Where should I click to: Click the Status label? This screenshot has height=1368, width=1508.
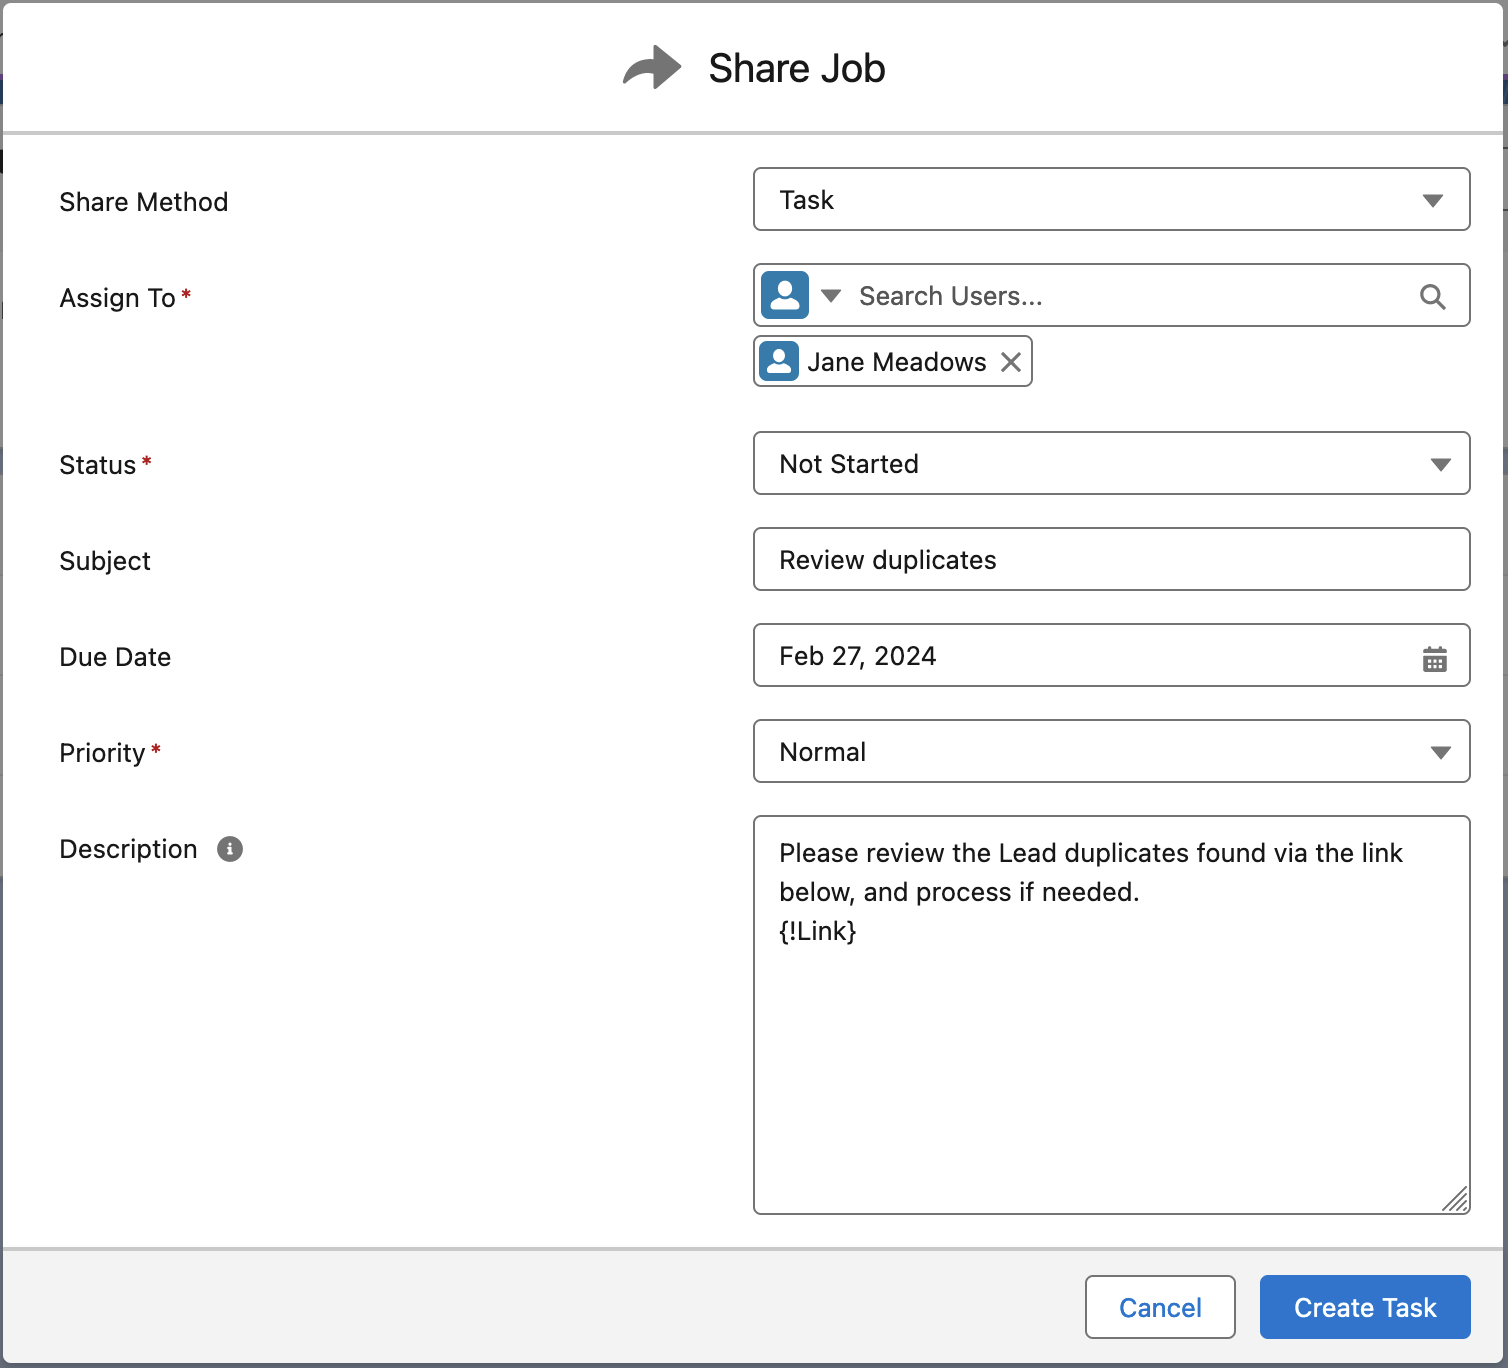[x=98, y=465]
